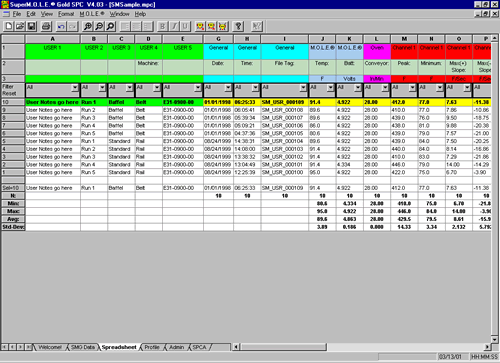The height and width of the screenshot is (363, 500).
Task: Open column J Temp filter dropdown
Action: tap(330, 87)
